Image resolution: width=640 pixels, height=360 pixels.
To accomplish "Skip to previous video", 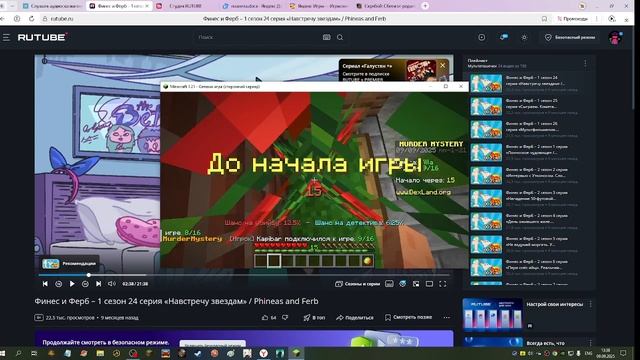I will (x=45, y=284).
